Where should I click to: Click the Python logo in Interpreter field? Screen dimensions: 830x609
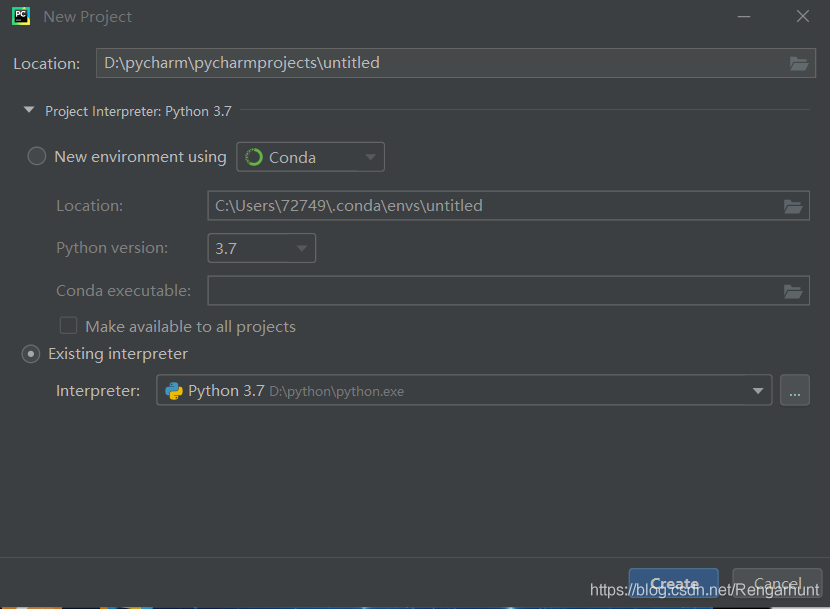[174, 391]
